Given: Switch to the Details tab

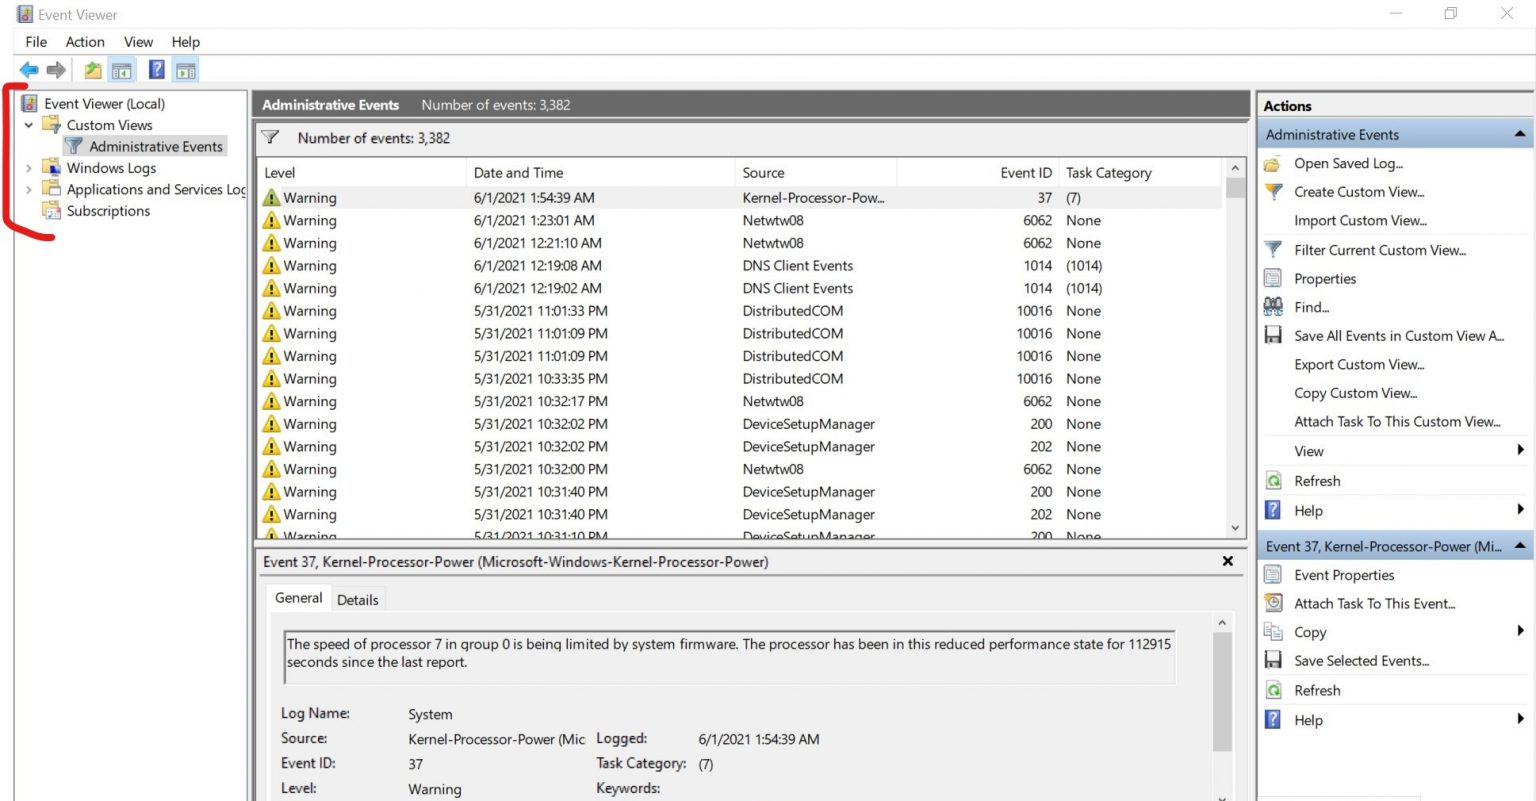Looking at the screenshot, I should pyautogui.click(x=358, y=599).
